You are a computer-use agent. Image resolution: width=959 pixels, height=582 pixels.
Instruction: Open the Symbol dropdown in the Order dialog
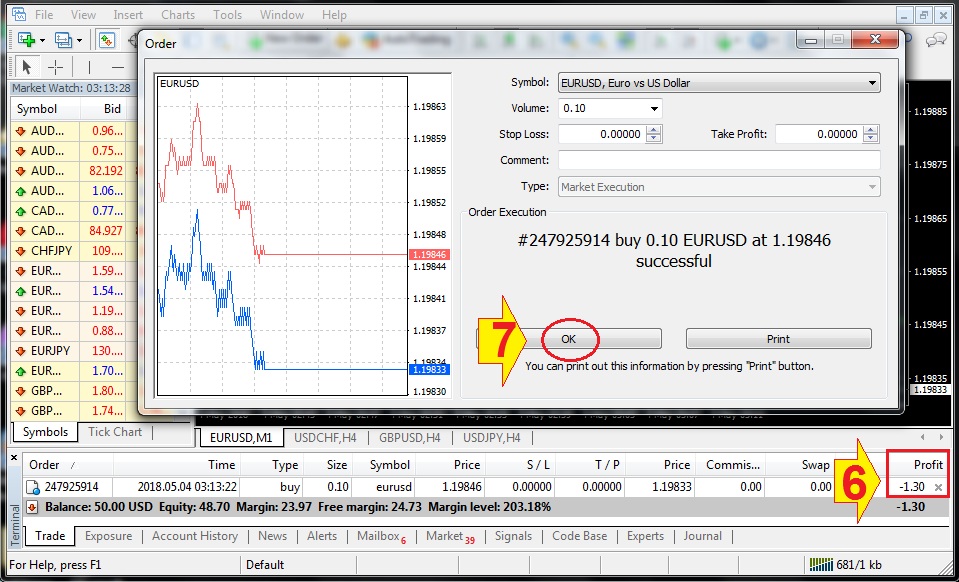pyautogui.click(x=875, y=82)
